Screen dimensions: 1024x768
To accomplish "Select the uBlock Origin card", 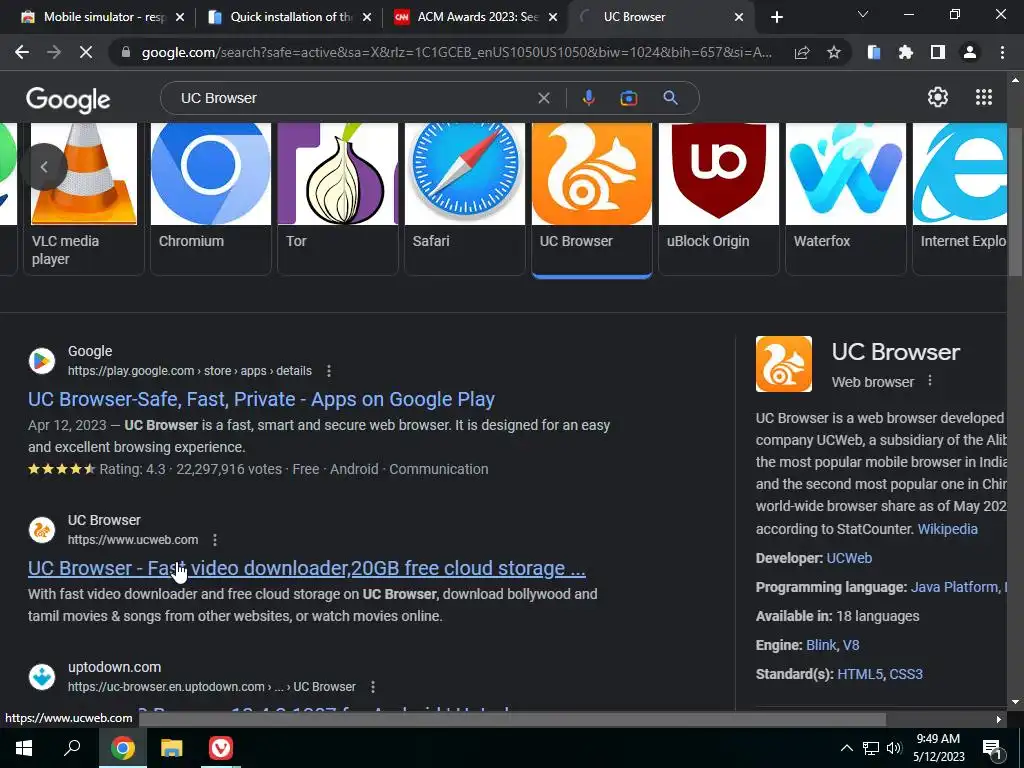I will point(718,199).
